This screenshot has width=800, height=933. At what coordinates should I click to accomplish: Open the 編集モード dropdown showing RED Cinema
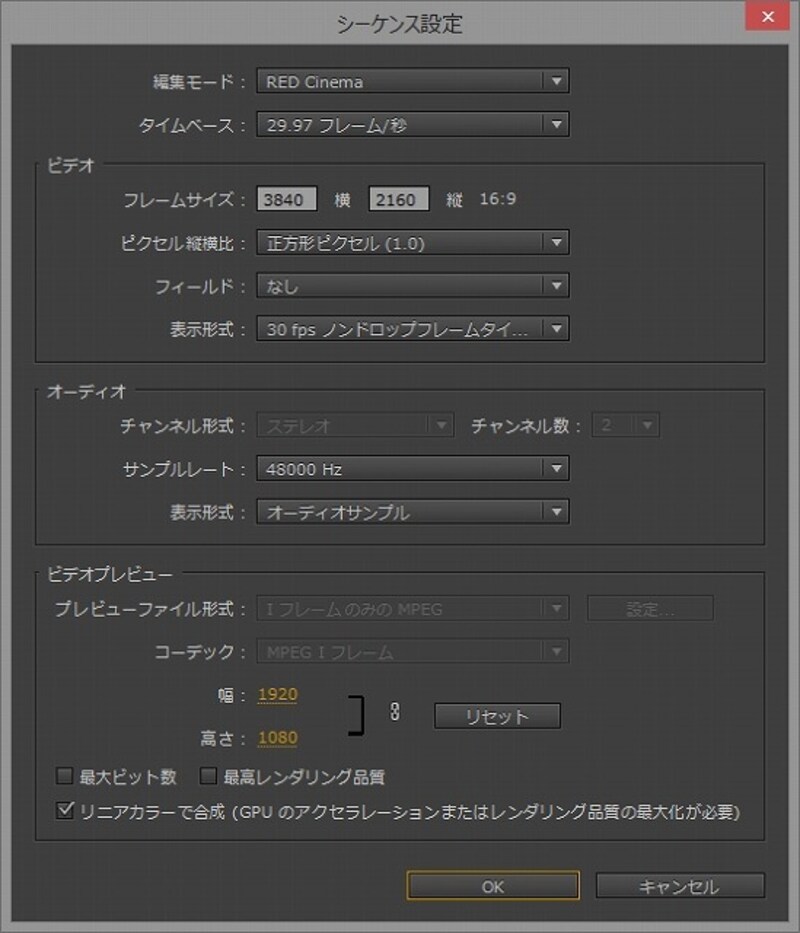coord(412,82)
